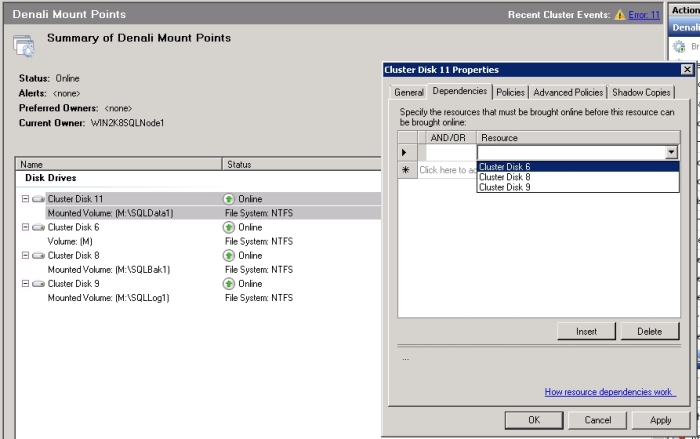The height and width of the screenshot is (439, 700).
Task: Open the Error: 11 cluster events link
Action: coord(644,15)
